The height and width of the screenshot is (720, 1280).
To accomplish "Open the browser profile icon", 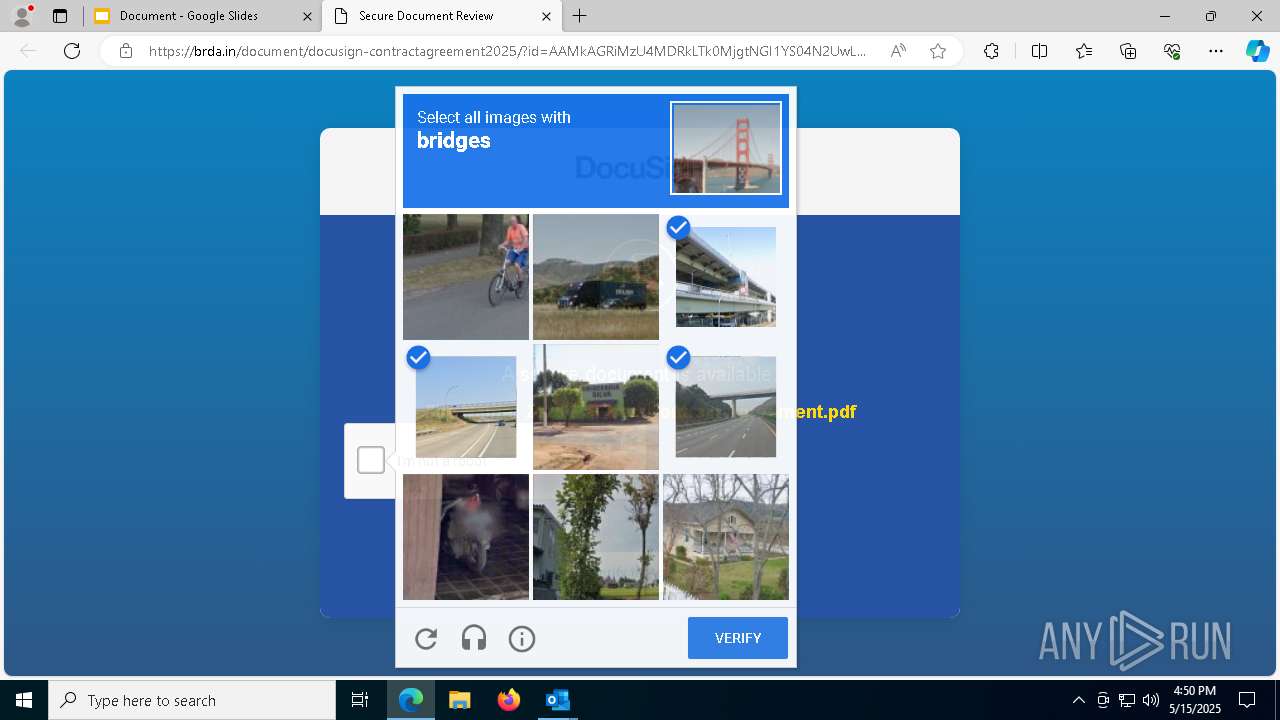I will pos(22,16).
